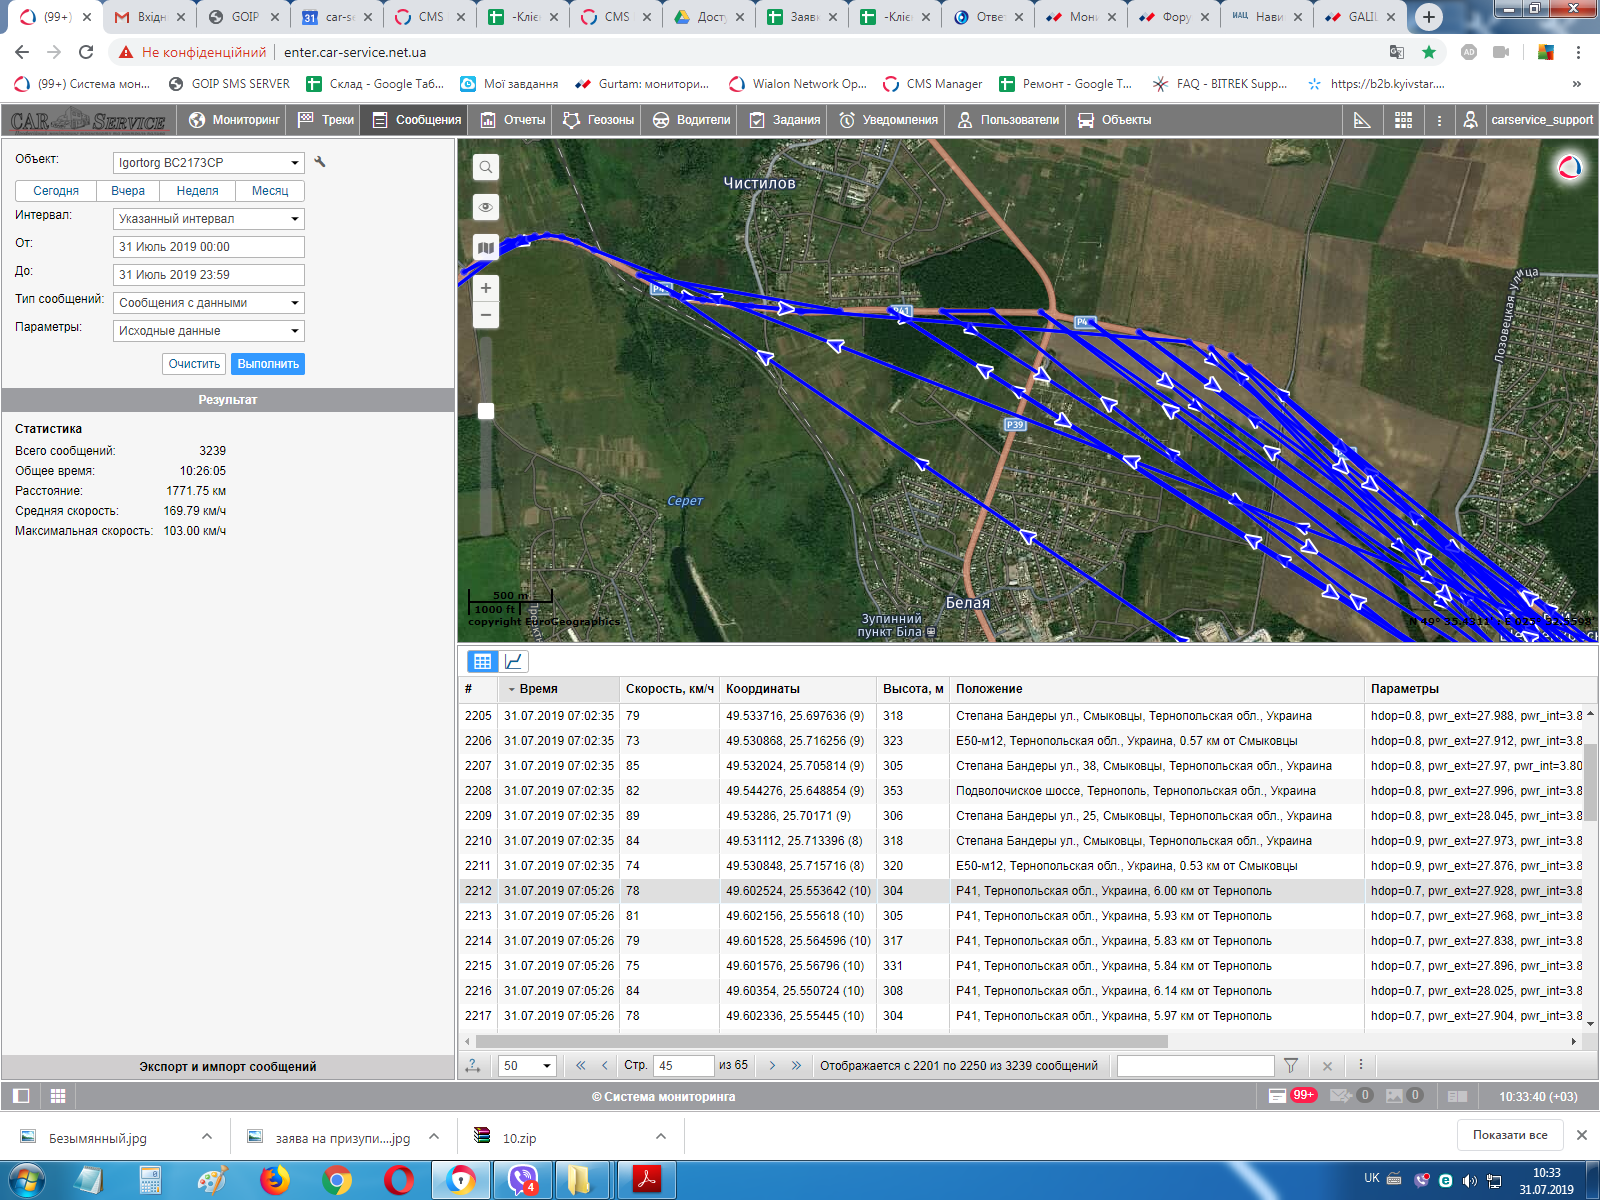Zoom in the map with plus button
Screen dimensions: 1600x1200
coord(485,288)
